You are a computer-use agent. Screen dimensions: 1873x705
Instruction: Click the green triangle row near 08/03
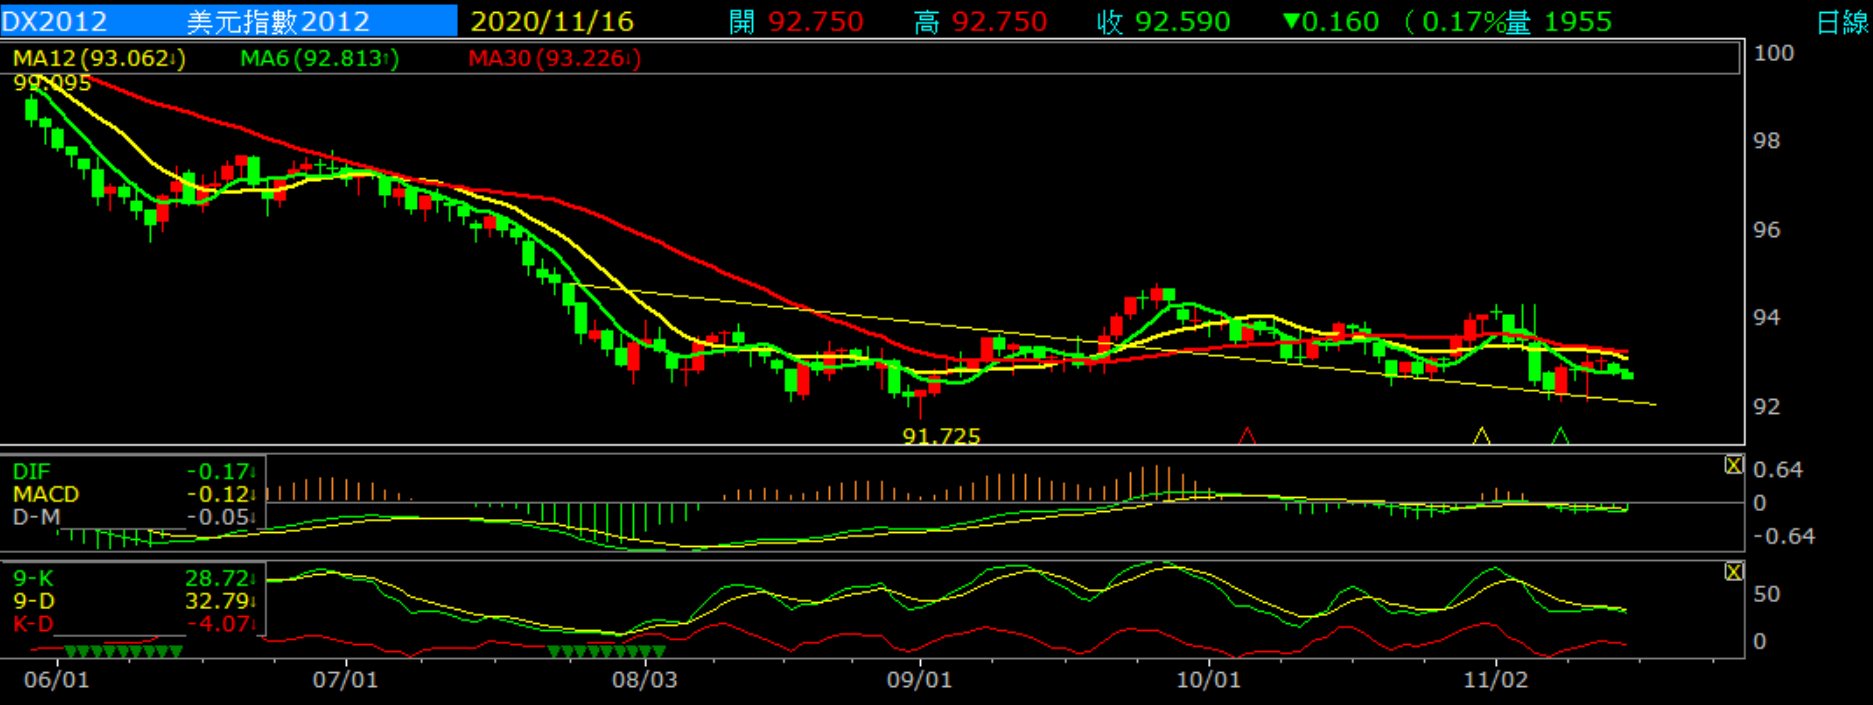click(x=600, y=652)
